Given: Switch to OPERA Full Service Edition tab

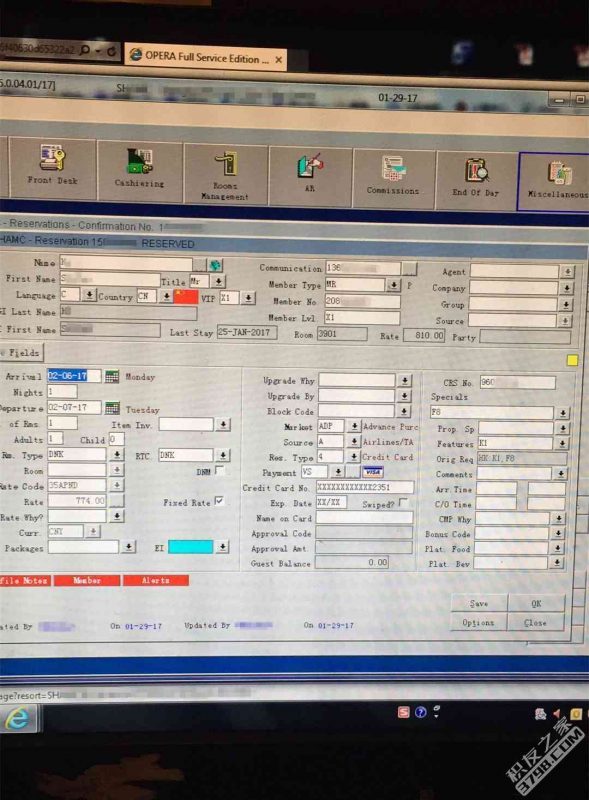Looking at the screenshot, I should point(206,58).
